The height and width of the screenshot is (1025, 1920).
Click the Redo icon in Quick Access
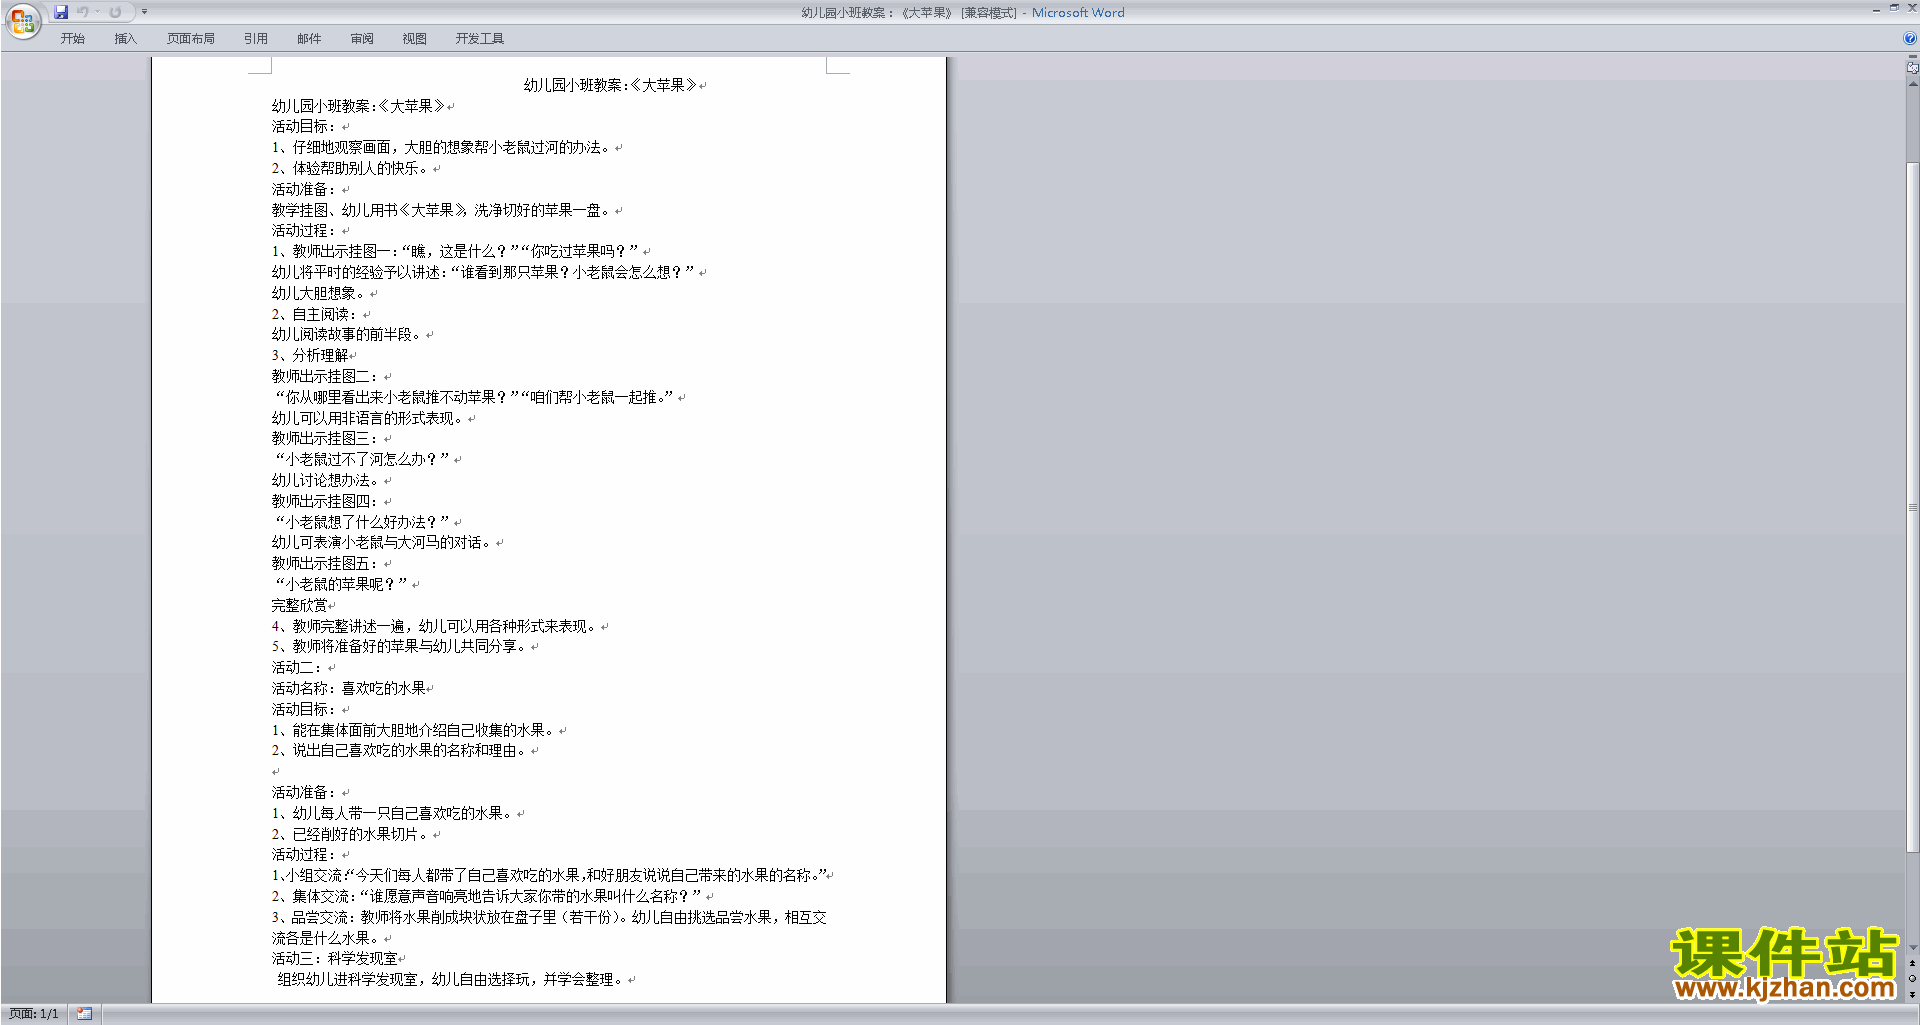point(115,12)
